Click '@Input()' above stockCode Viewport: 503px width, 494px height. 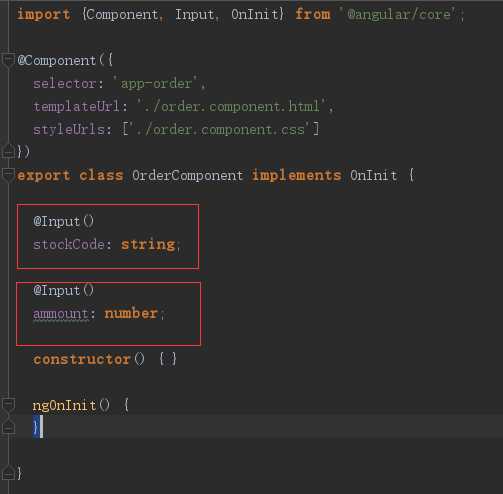(64, 221)
